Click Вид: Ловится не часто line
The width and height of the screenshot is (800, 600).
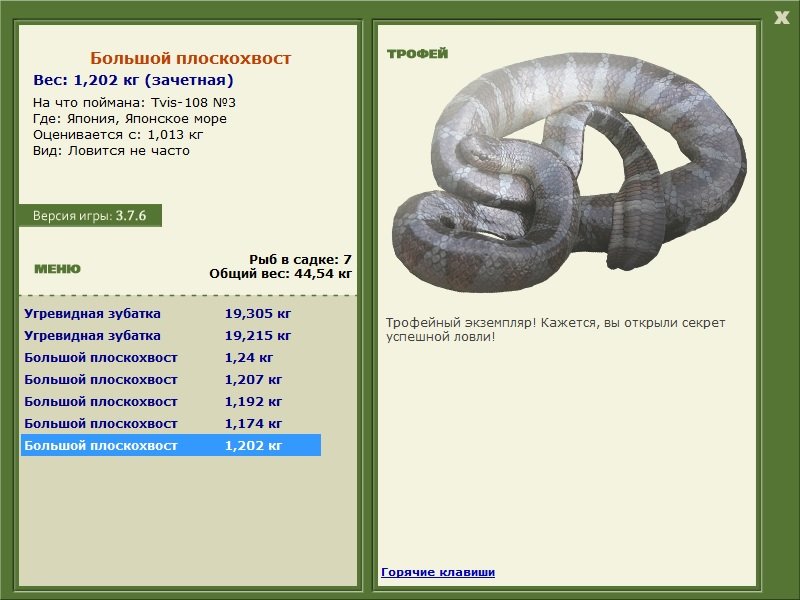[x=111, y=151]
